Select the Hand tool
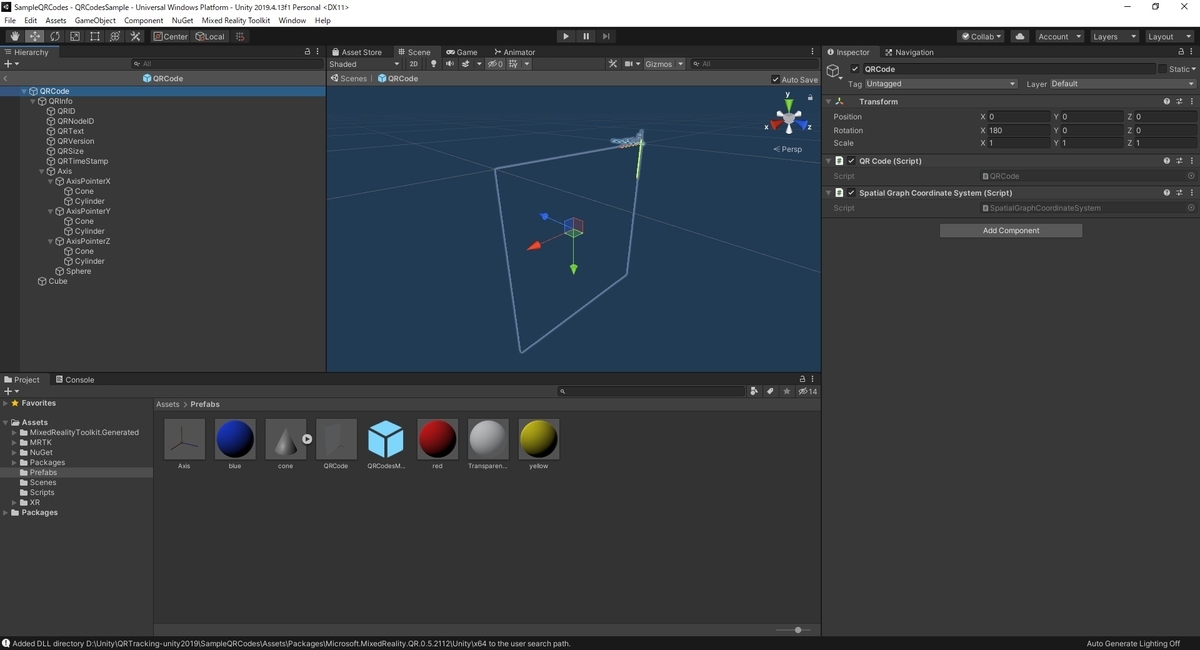Image resolution: width=1200 pixels, height=650 pixels. [x=15, y=36]
